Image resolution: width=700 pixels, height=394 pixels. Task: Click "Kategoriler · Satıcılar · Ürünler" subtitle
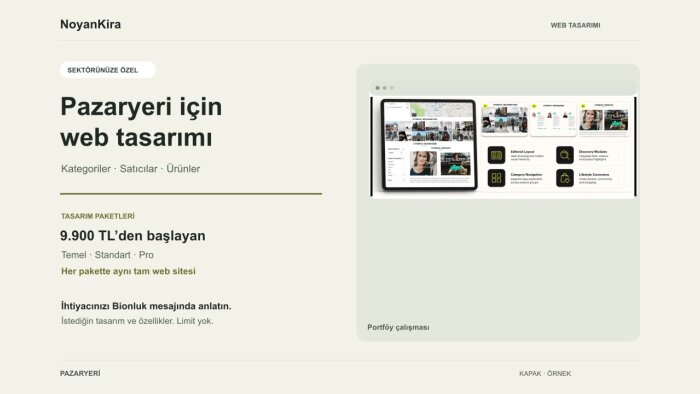[x=130, y=169]
